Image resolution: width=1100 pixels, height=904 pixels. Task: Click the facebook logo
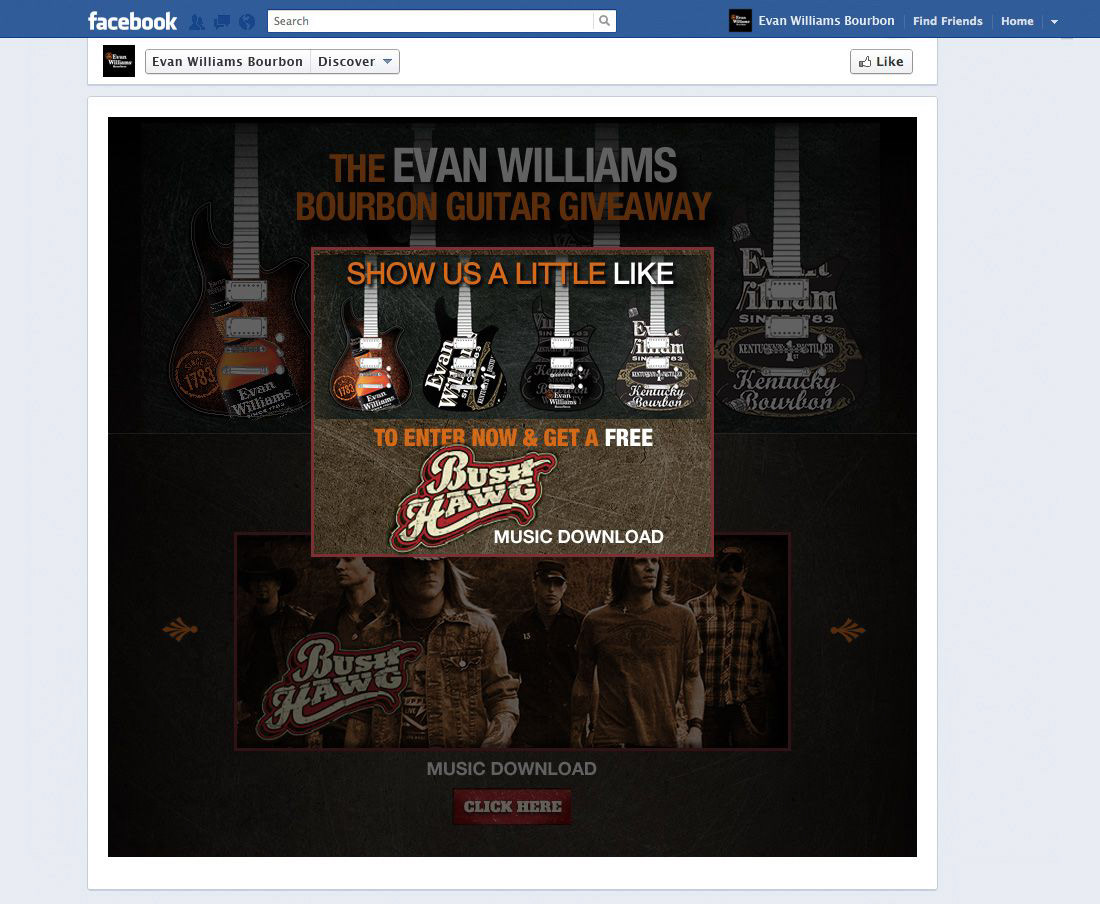tap(133, 21)
